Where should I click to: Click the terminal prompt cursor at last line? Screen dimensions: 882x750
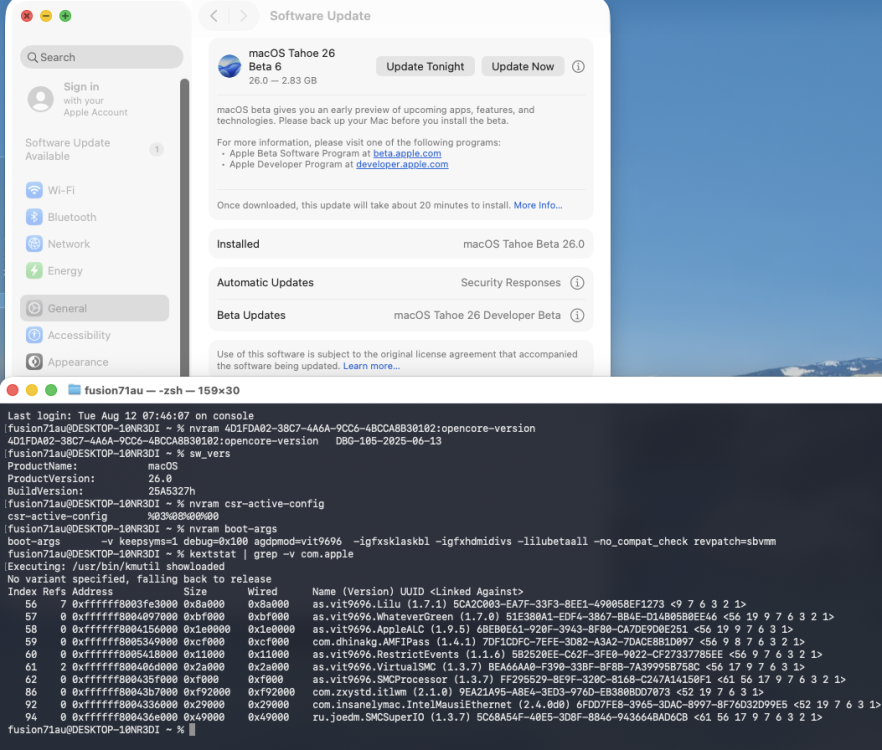[192, 730]
